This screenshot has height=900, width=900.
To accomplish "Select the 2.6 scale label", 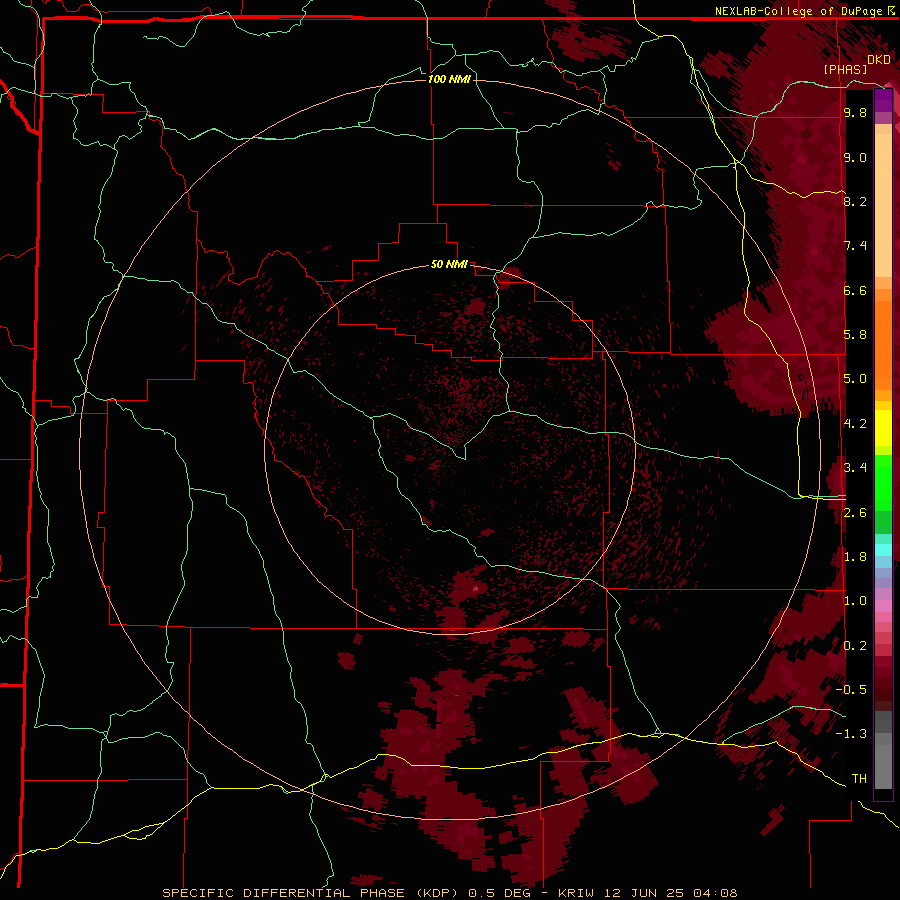I will [855, 513].
